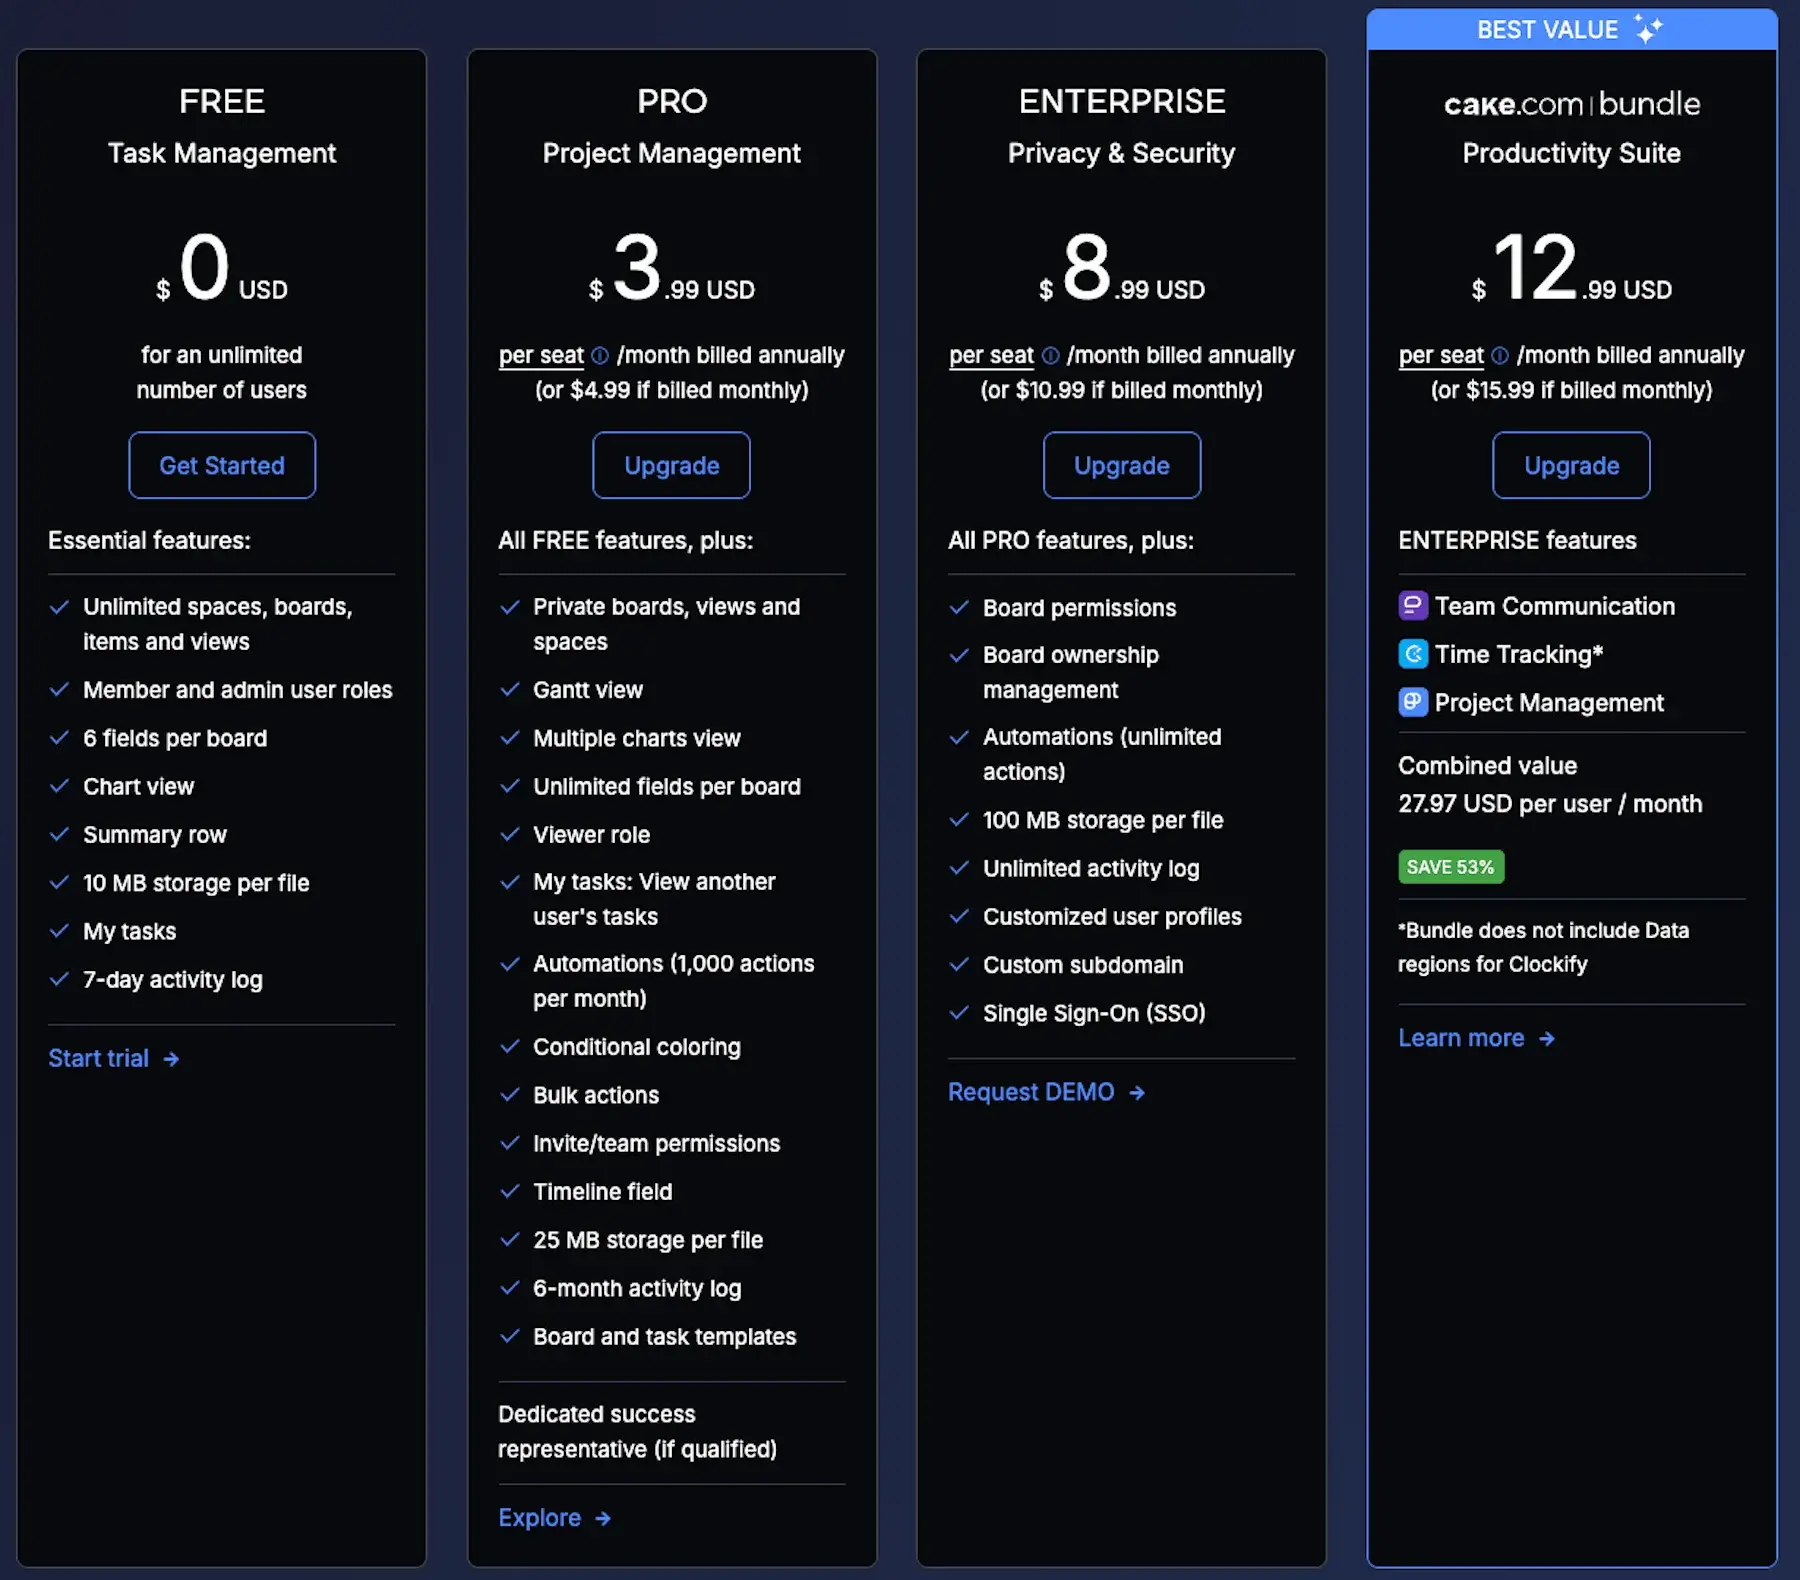Click the checkmark beside Gantt view

pos(510,689)
